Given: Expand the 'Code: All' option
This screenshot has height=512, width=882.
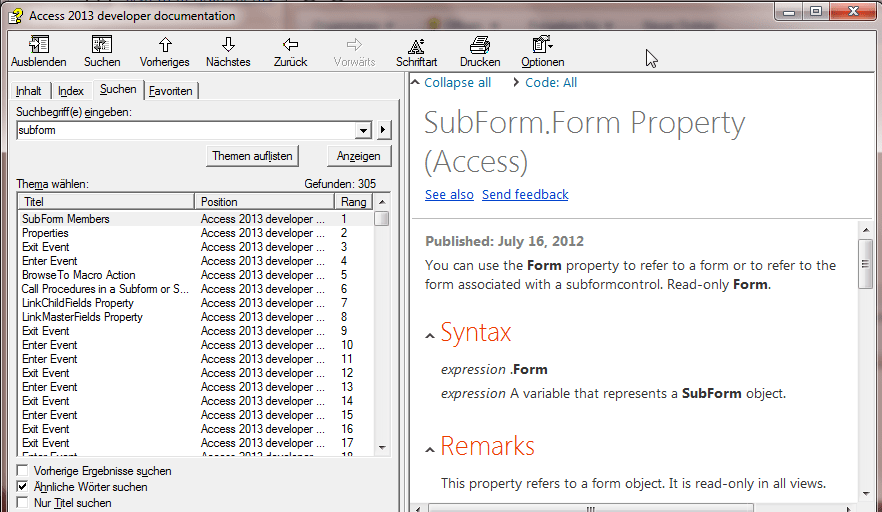Looking at the screenshot, I should (x=551, y=83).
